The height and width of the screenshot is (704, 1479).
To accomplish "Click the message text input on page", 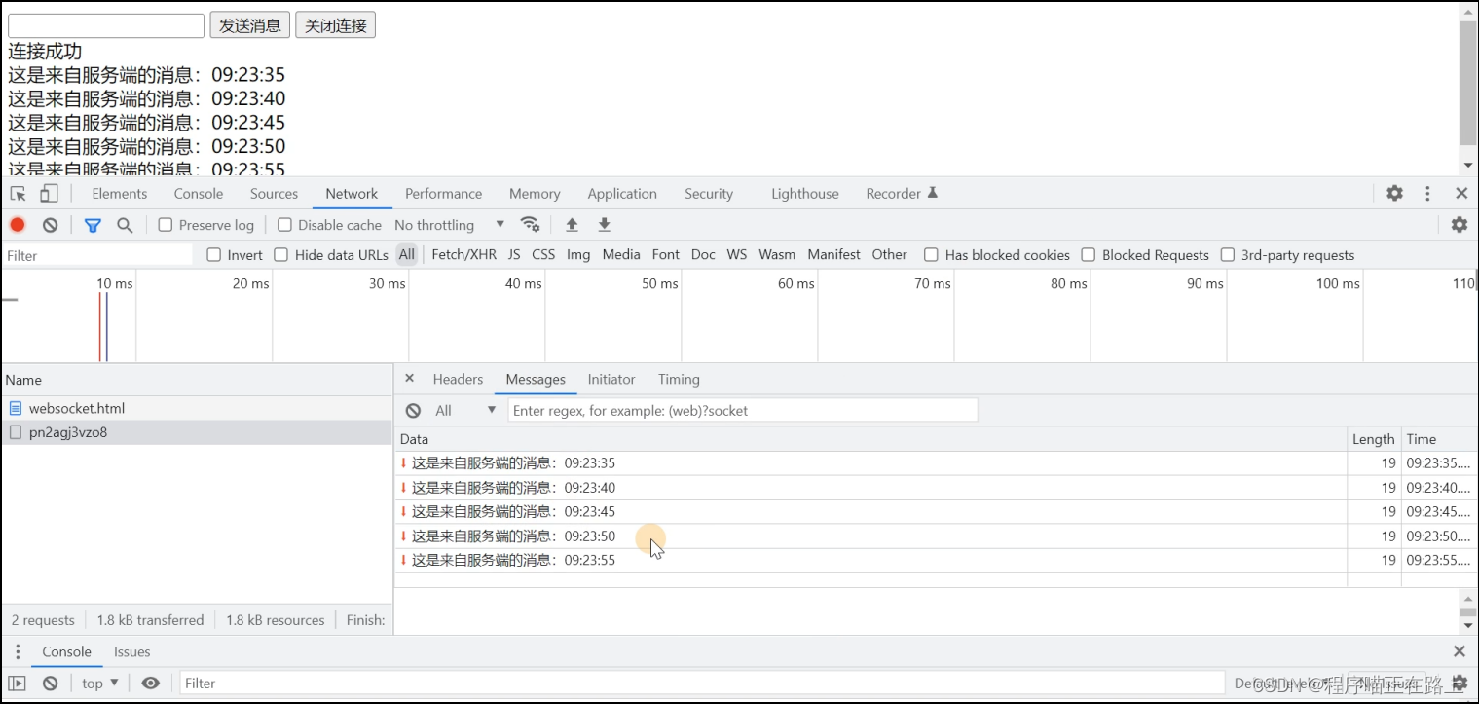I will click(106, 25).
